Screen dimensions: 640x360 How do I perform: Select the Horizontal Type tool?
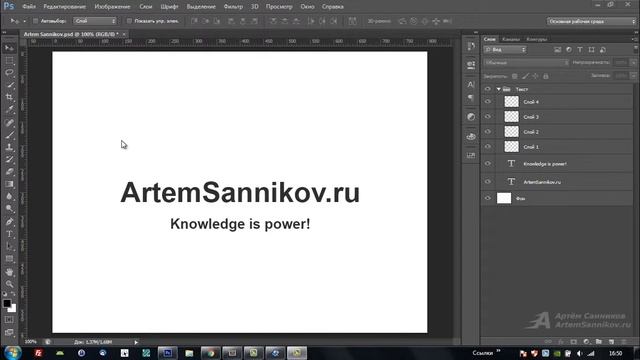click(9, 234)
